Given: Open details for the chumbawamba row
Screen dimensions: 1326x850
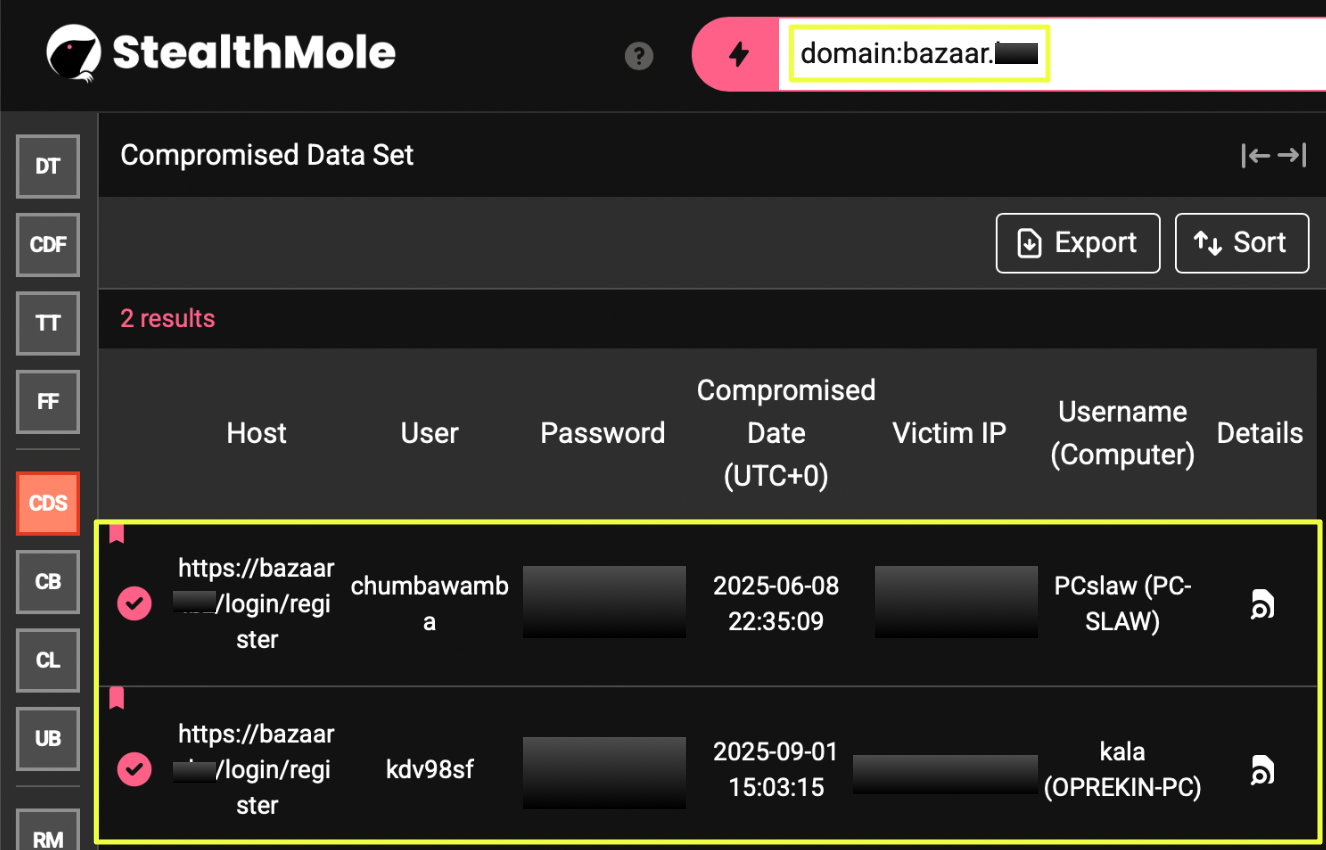Looking at the screenshot, I should [x=1262, y=604].
